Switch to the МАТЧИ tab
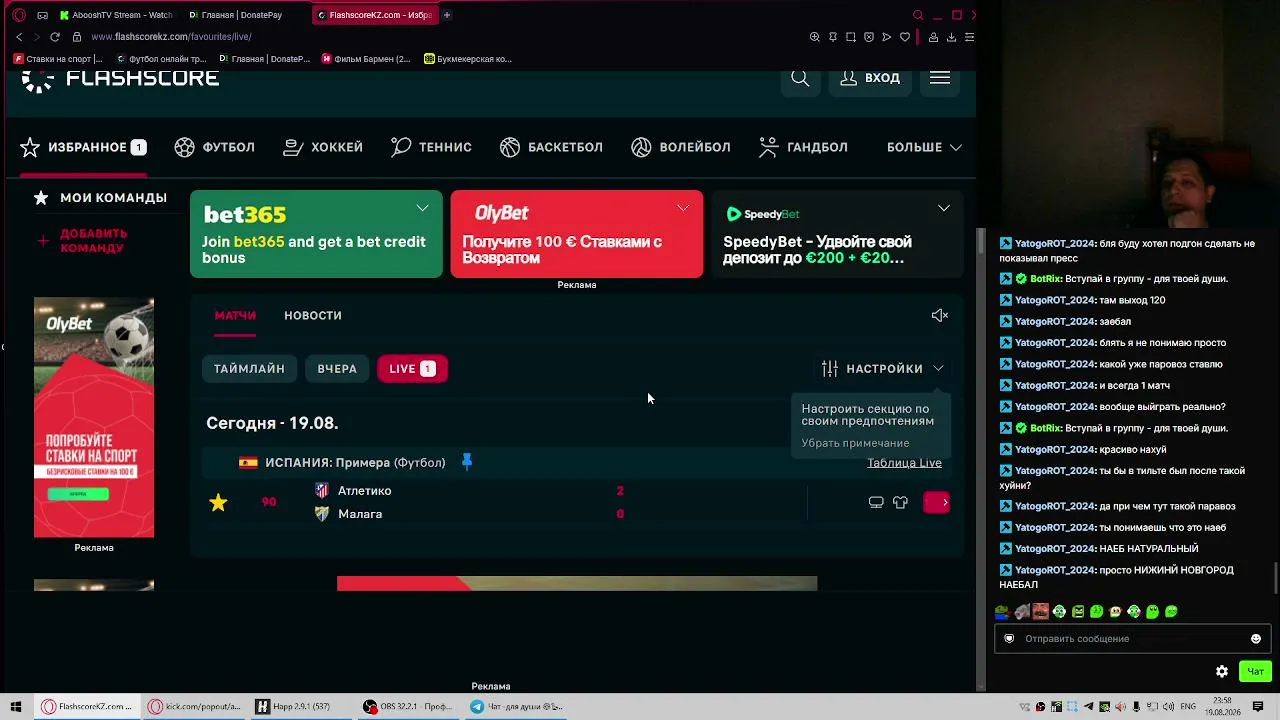Viewport: 1280px width, 720px height. pos(235,315)
